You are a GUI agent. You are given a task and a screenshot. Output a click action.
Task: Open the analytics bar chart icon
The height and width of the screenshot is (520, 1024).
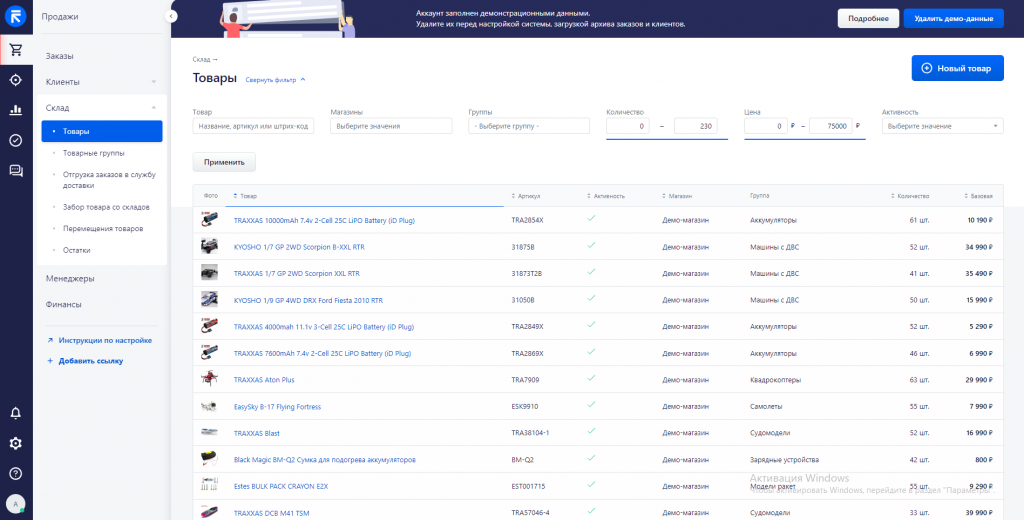coord(15,110)
